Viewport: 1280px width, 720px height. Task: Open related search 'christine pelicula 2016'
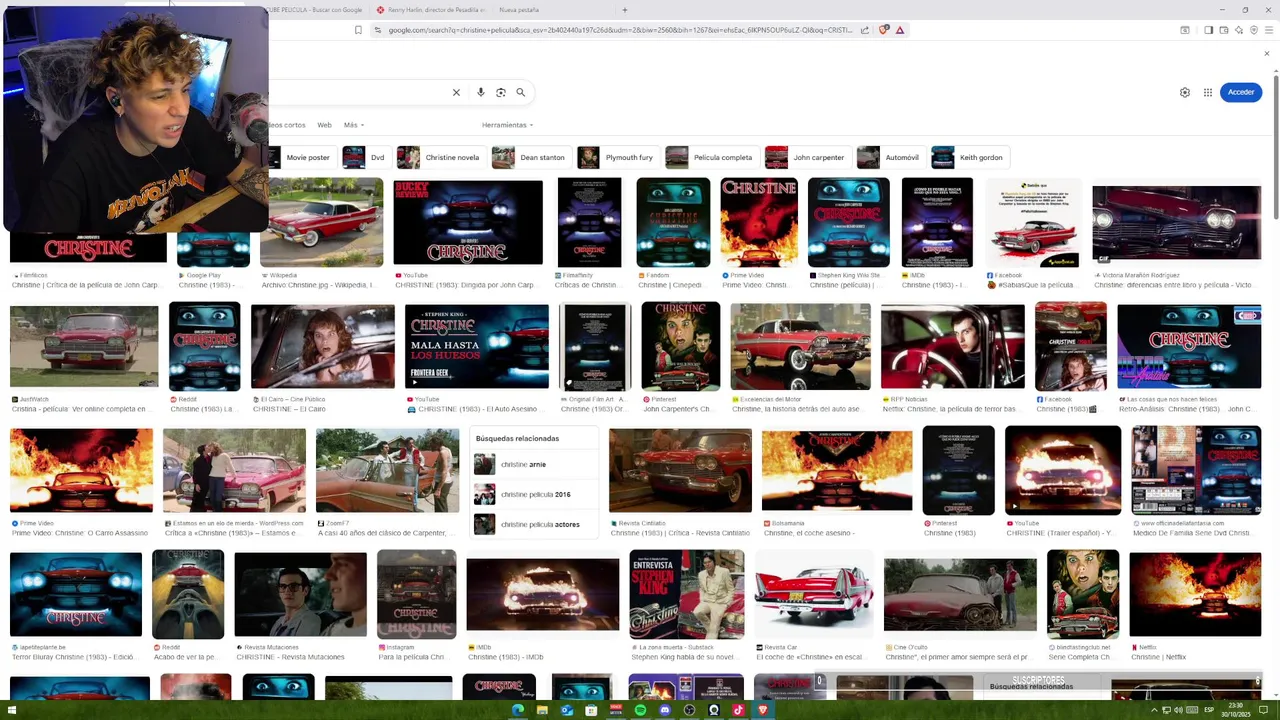(x=534, y=494)
